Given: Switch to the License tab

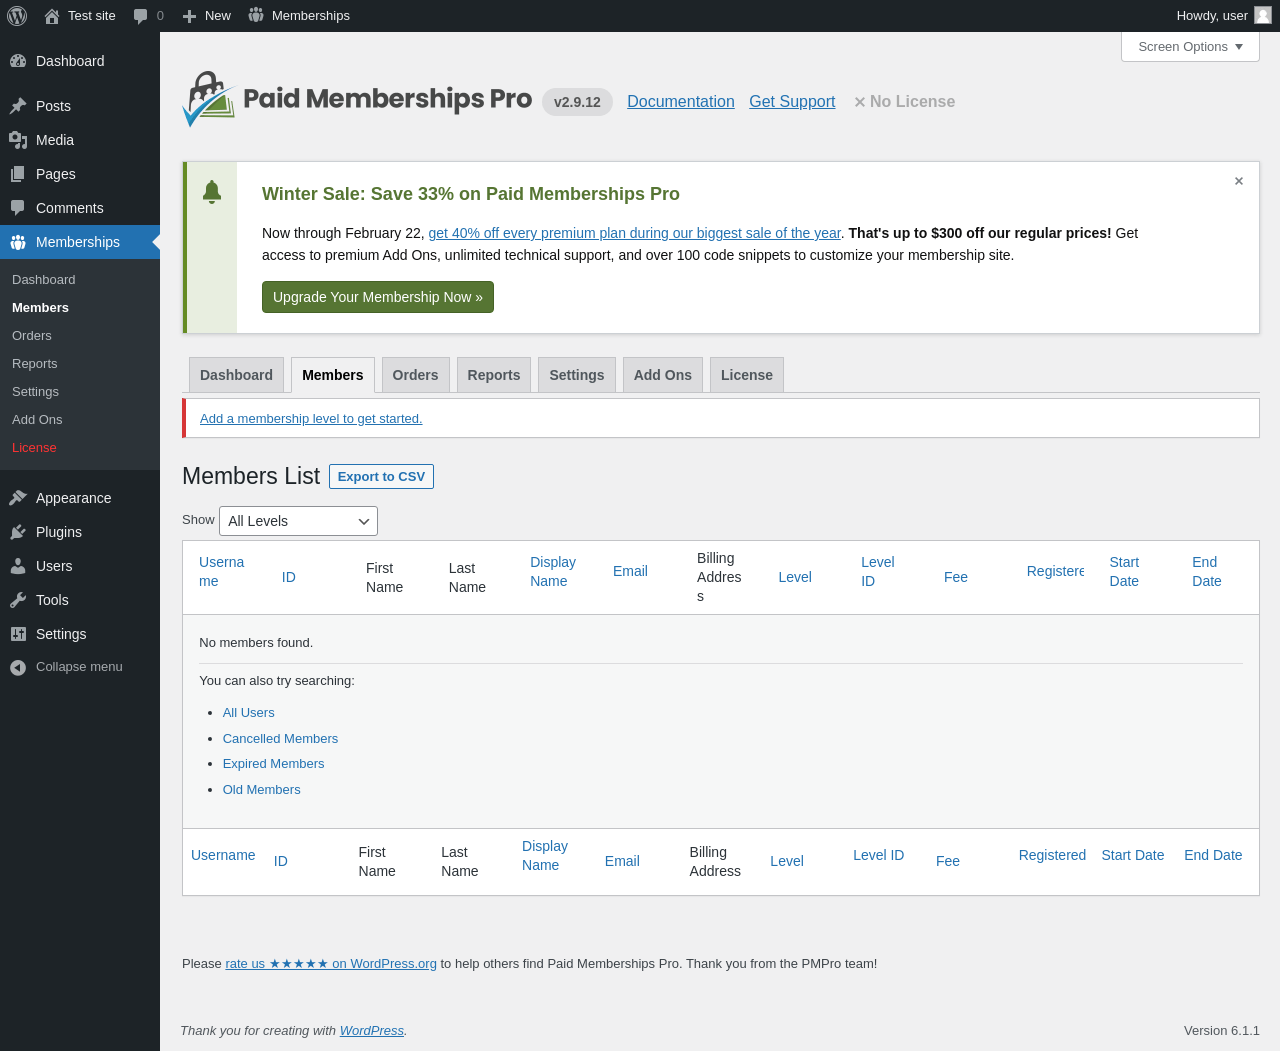Looking at the screenshot, I should click(x=747, y=375).
